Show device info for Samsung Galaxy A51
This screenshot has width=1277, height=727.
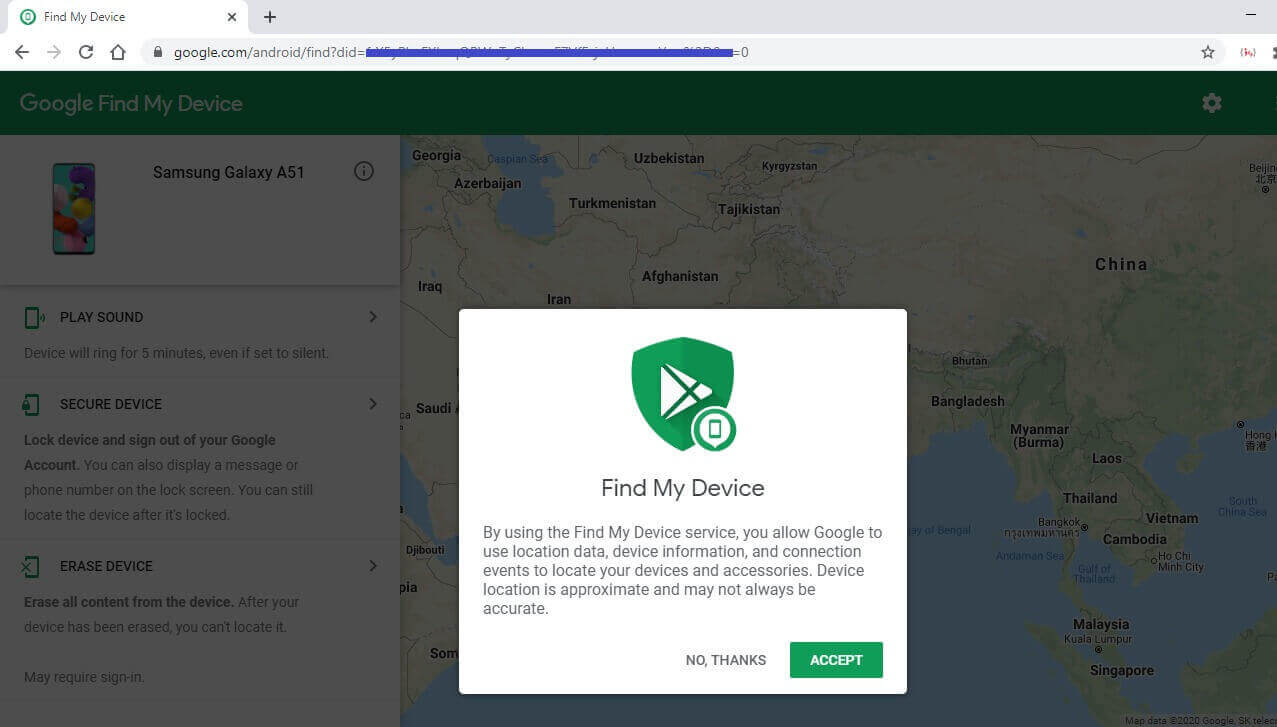click(x=364, y=171)
